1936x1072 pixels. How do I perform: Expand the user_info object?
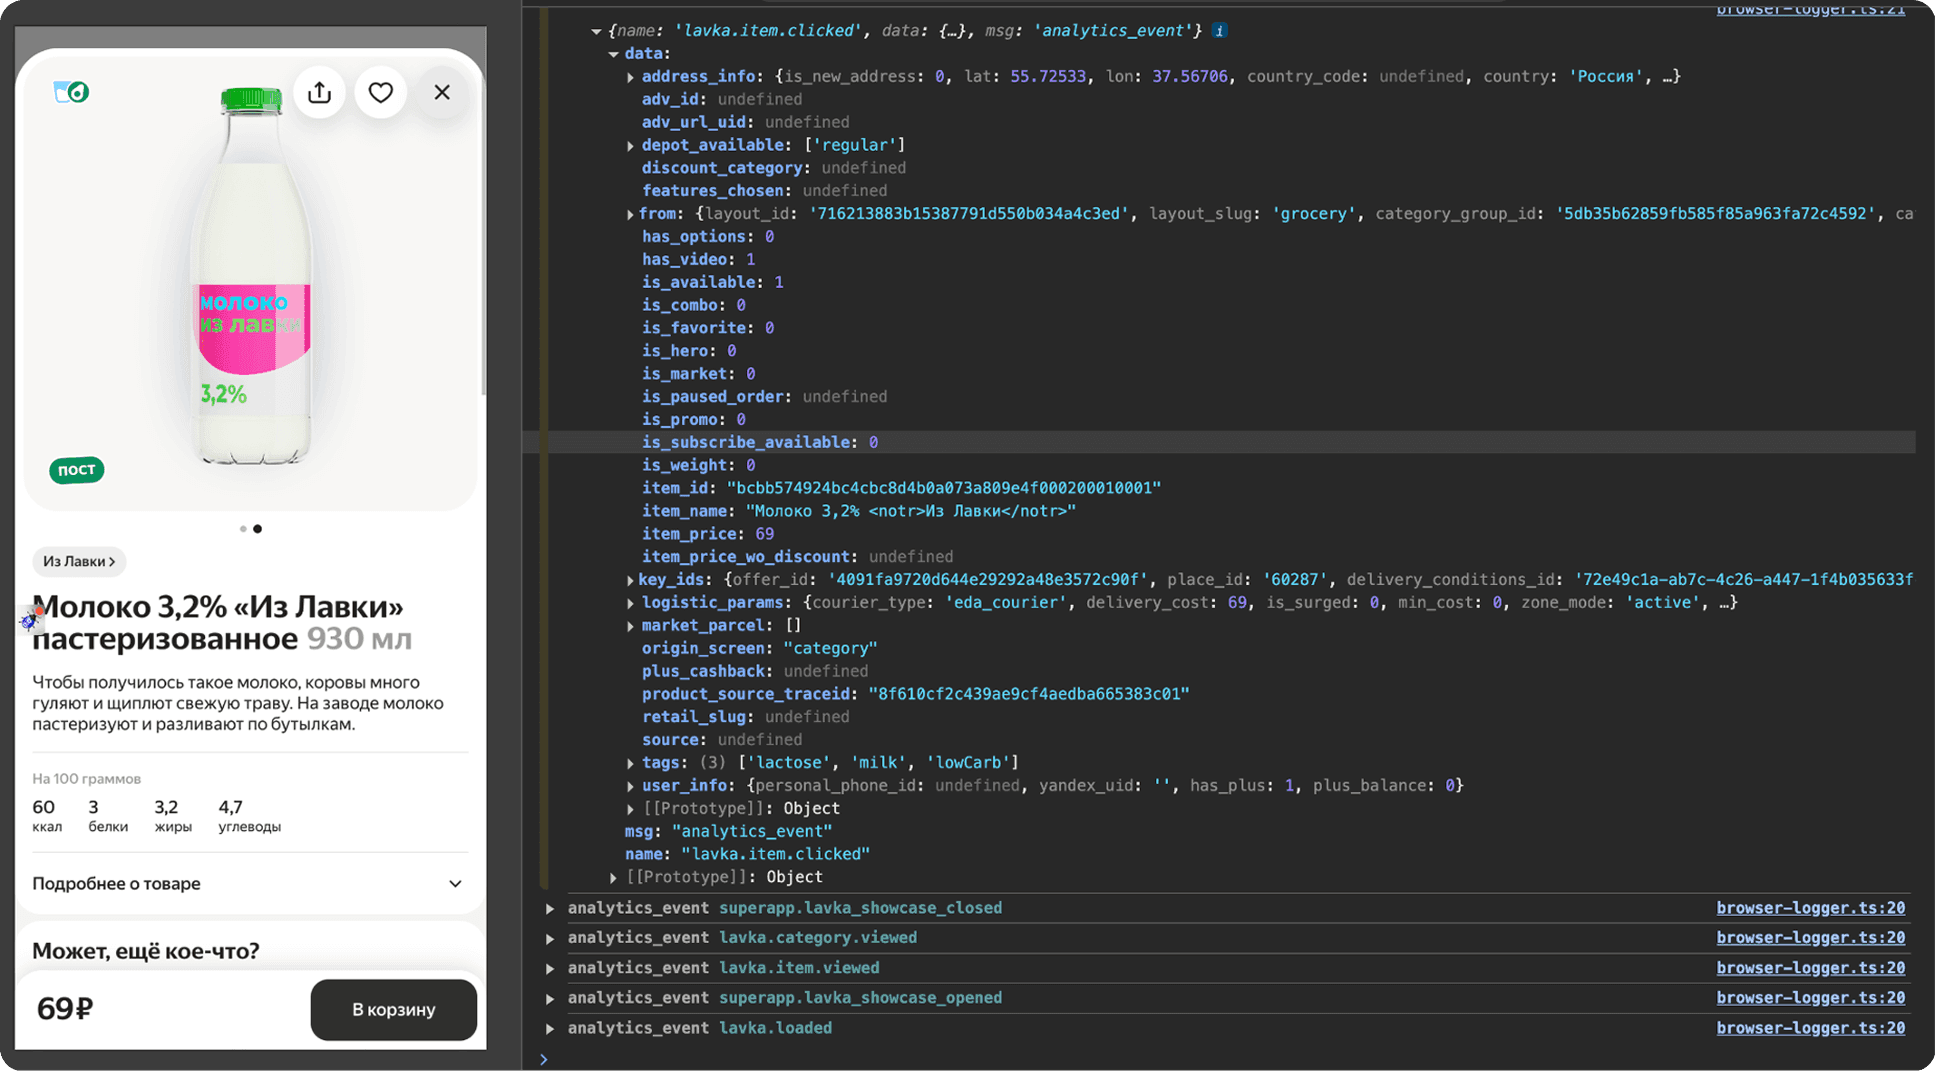pyautogui.click(x=630, y=786)
